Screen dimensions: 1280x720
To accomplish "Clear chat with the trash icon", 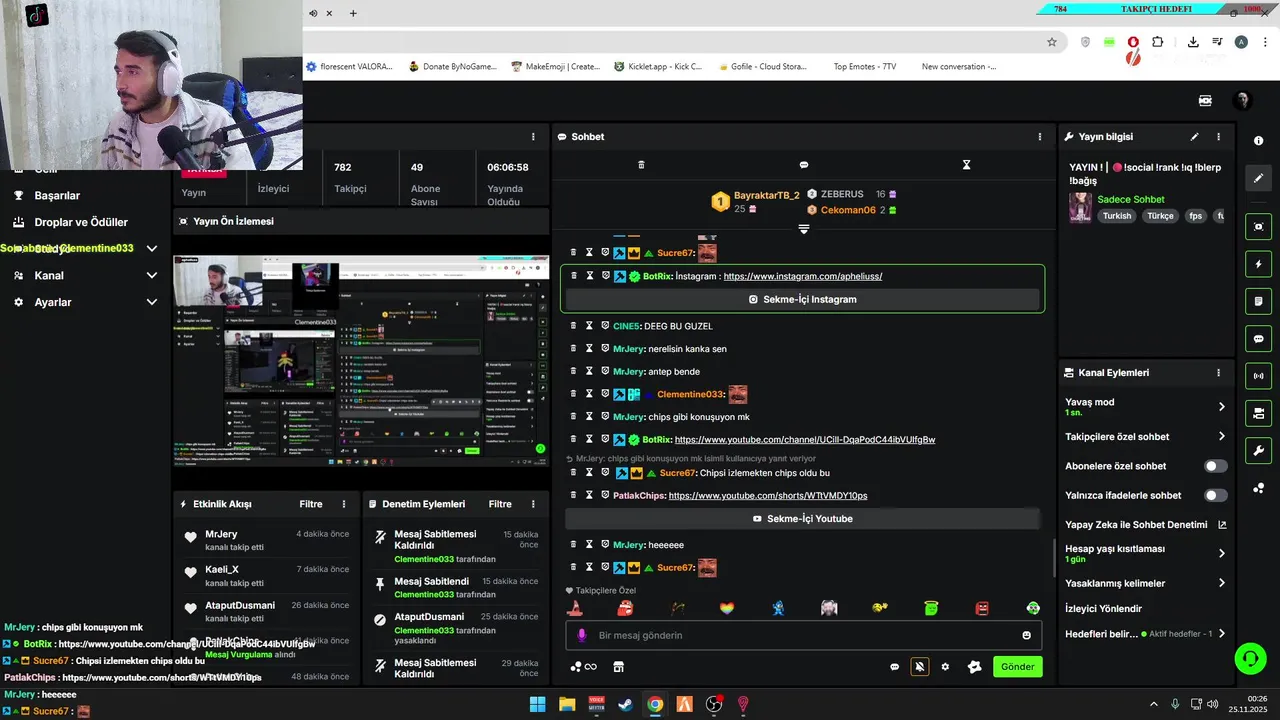I will tap(641, 165).
